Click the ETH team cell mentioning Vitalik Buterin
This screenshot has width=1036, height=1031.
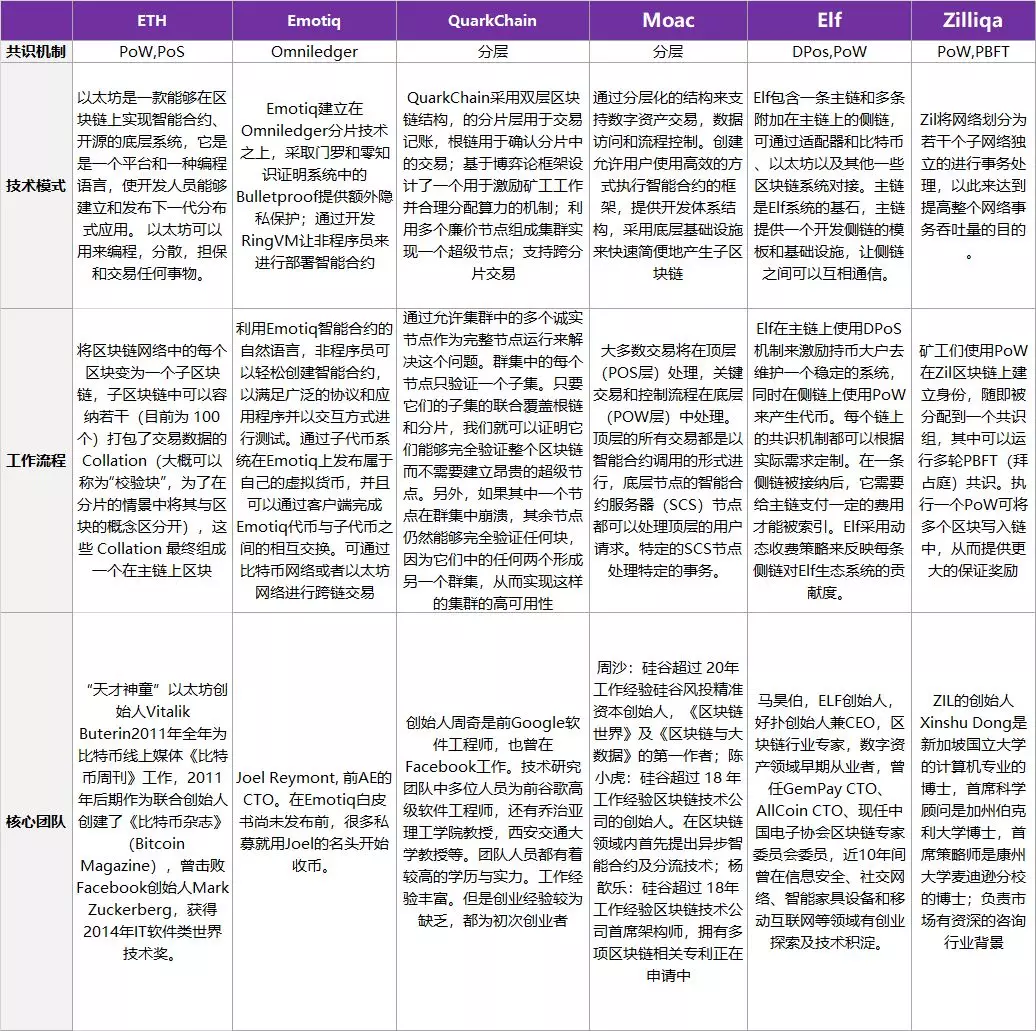click(x=152, y=821)
